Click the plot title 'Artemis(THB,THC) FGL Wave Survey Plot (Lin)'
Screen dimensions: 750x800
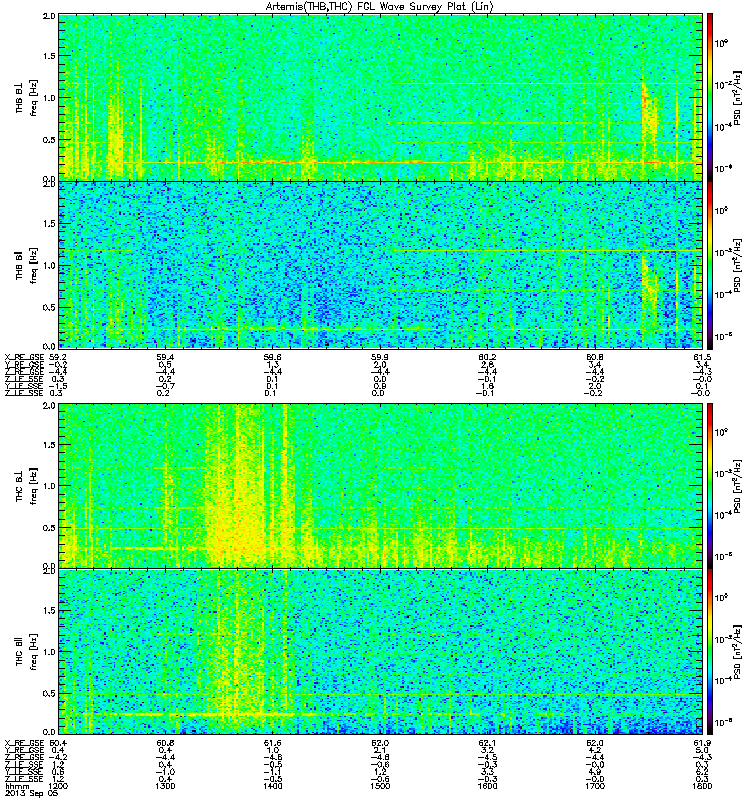(380, 7)
